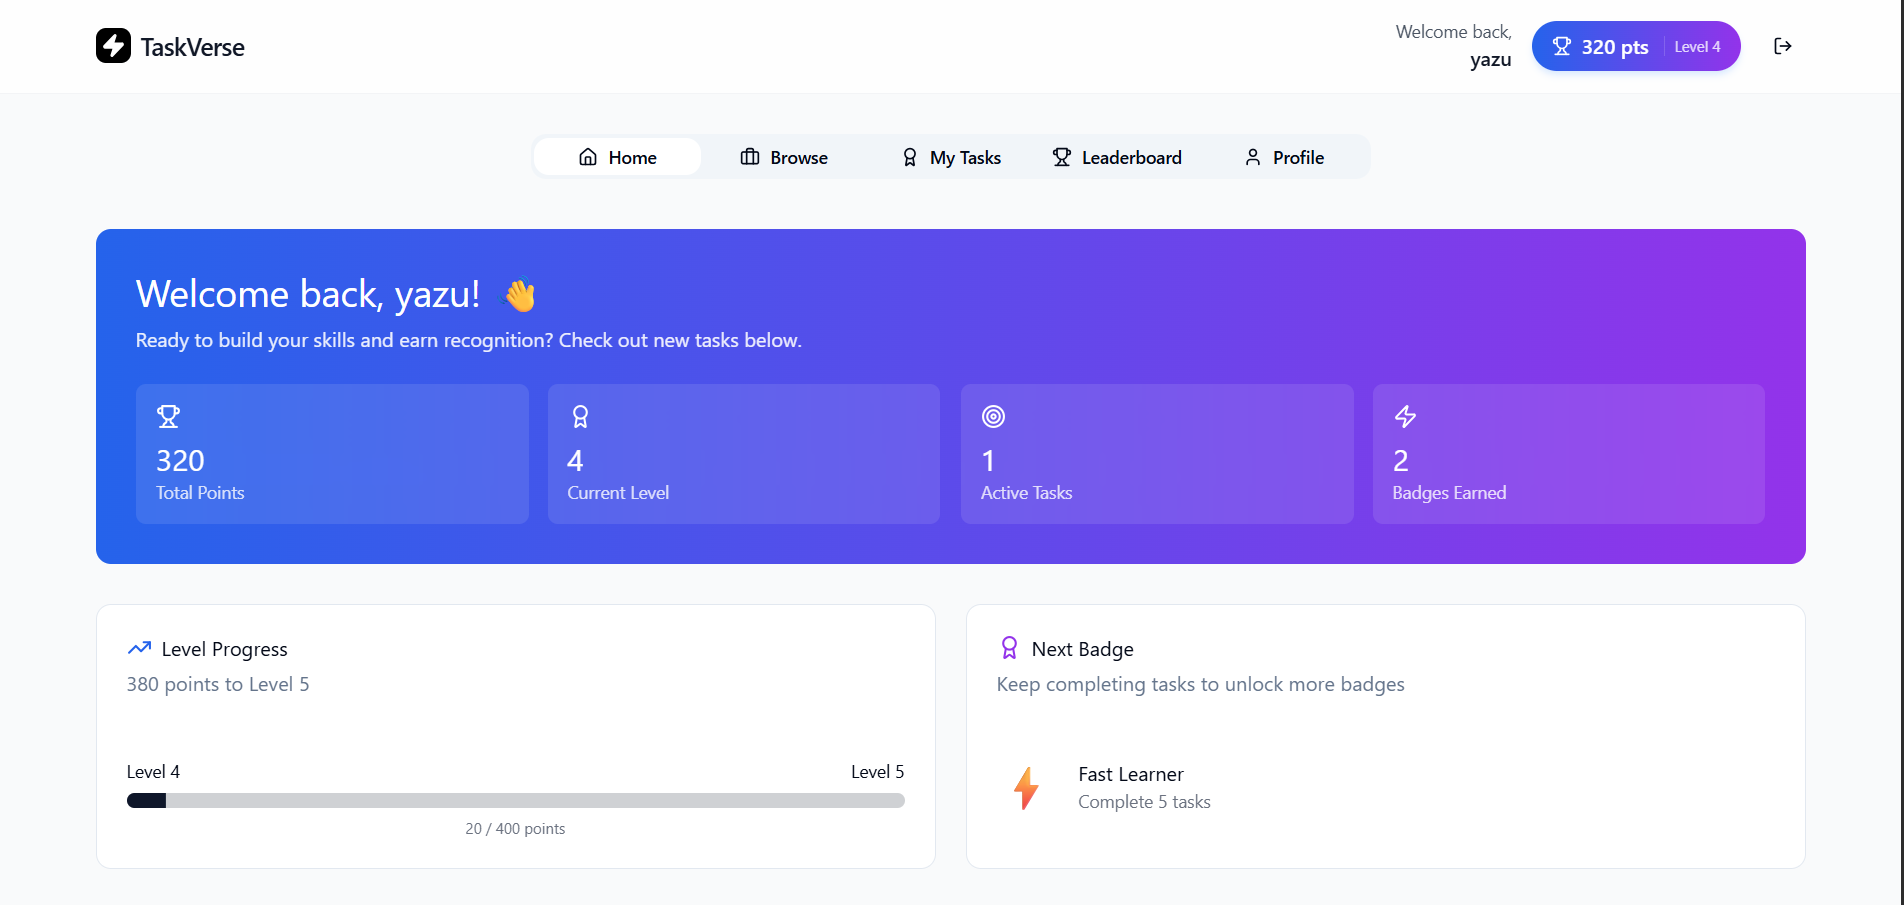This screenshot has width=1904, height=905.
Task: Click the trophy icon in points badge
Action: pos(1561,46)
